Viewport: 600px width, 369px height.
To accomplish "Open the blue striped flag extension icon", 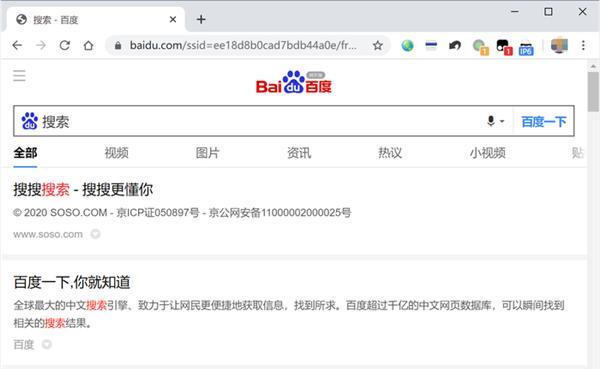I will click(x=431, y=46).
